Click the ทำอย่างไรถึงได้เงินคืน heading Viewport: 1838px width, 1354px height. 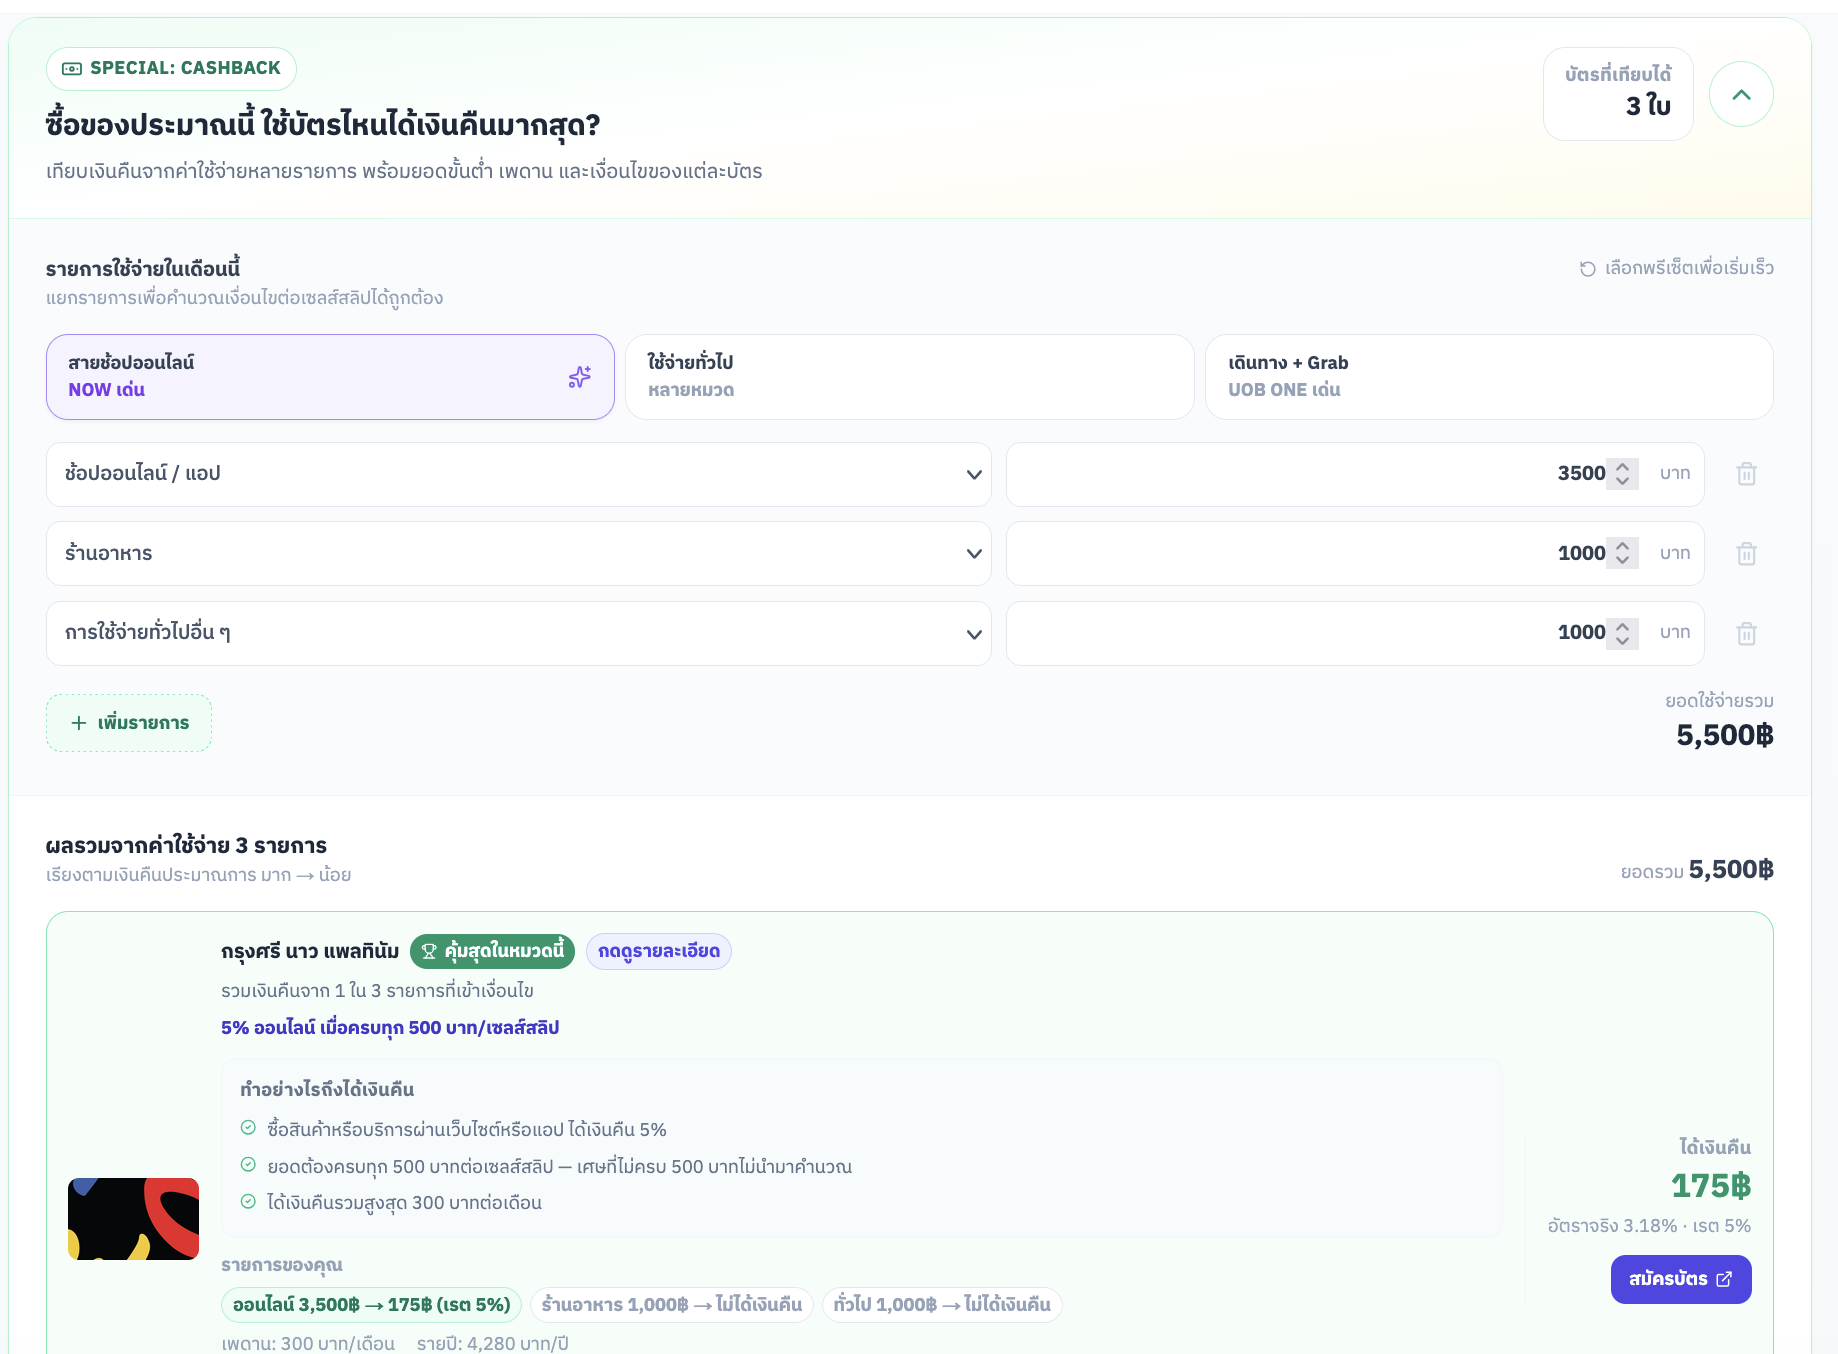tap(327, 1090)
